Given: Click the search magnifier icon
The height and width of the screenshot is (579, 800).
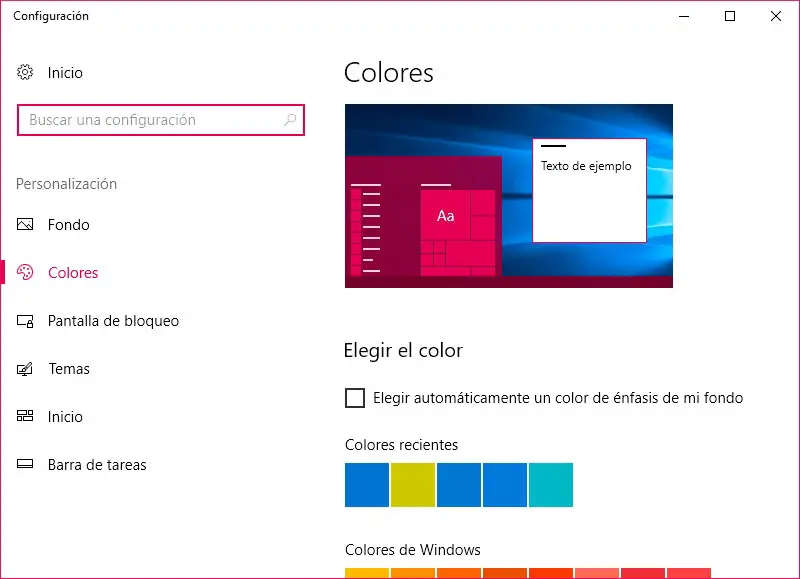Looking at the screenshot, I should tap(290, 120).
